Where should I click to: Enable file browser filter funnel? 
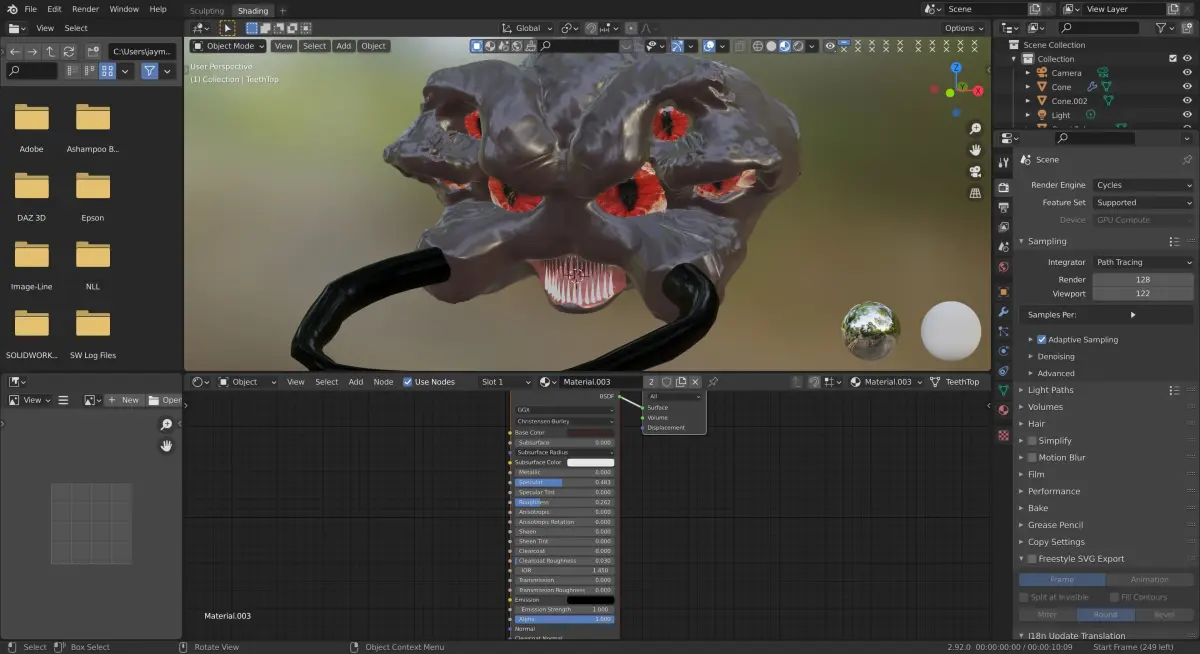point(149,71)
